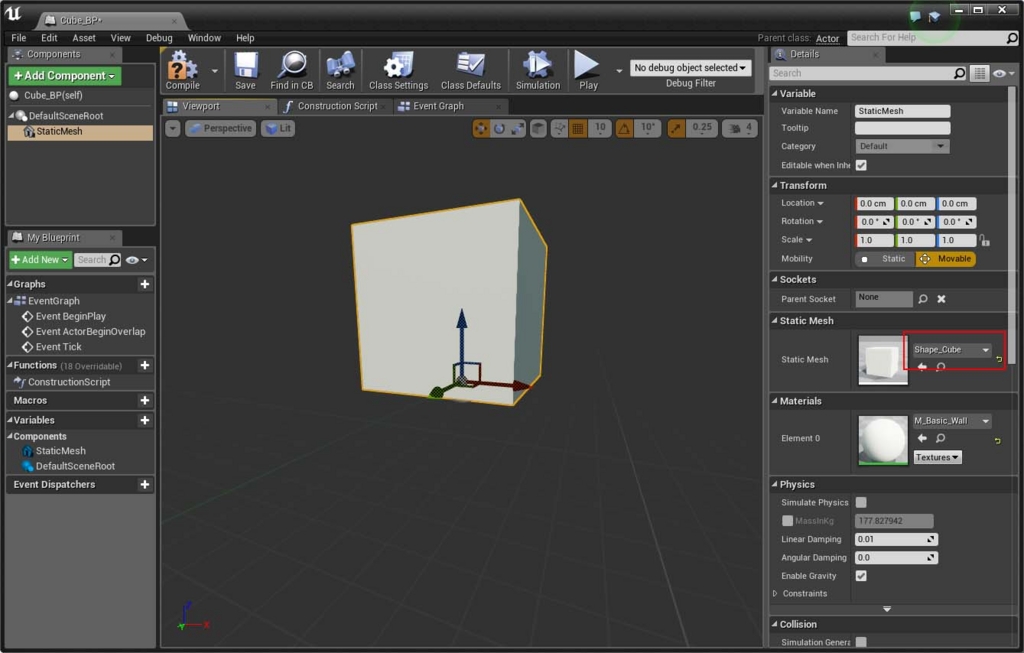Viewport: 1024px width, 653px height.
Task: Select the rotate gizmo mode icon
Action: (500, 129)
